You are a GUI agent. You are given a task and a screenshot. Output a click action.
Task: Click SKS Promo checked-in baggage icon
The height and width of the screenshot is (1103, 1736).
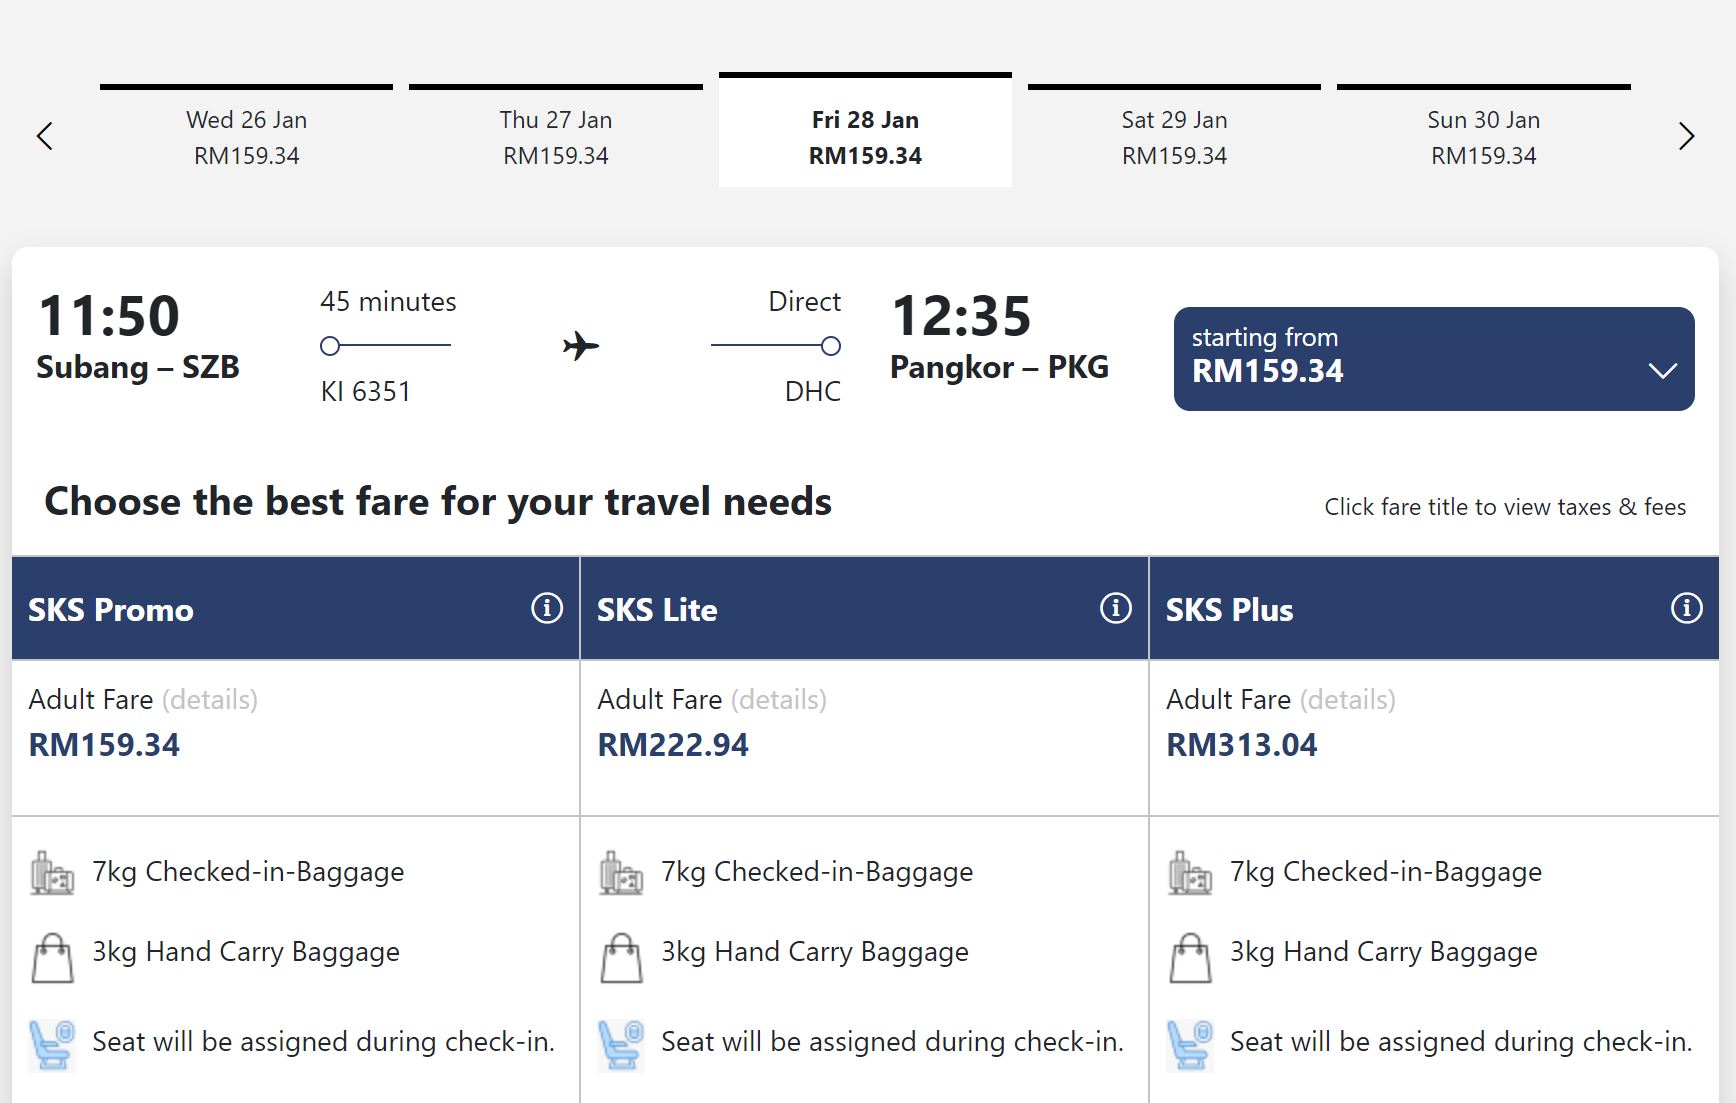52,873
